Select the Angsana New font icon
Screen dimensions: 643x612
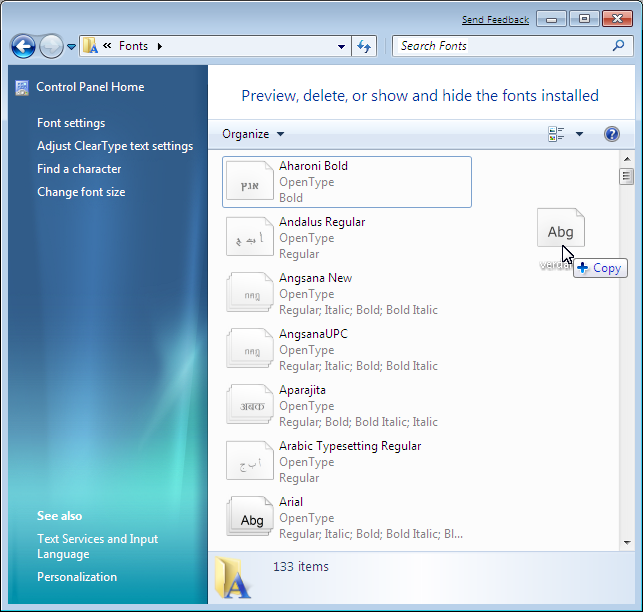click(249, 293)
